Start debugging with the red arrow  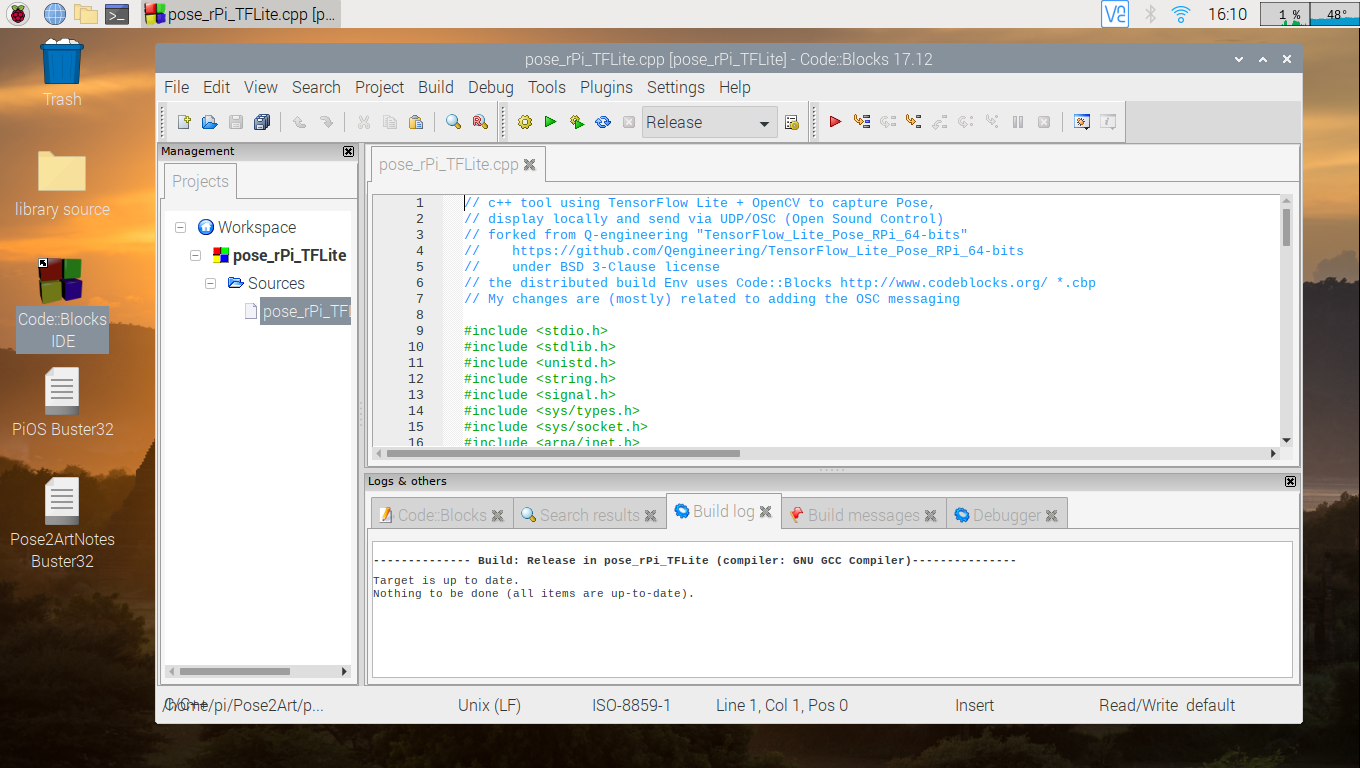[x=835, y=122]
